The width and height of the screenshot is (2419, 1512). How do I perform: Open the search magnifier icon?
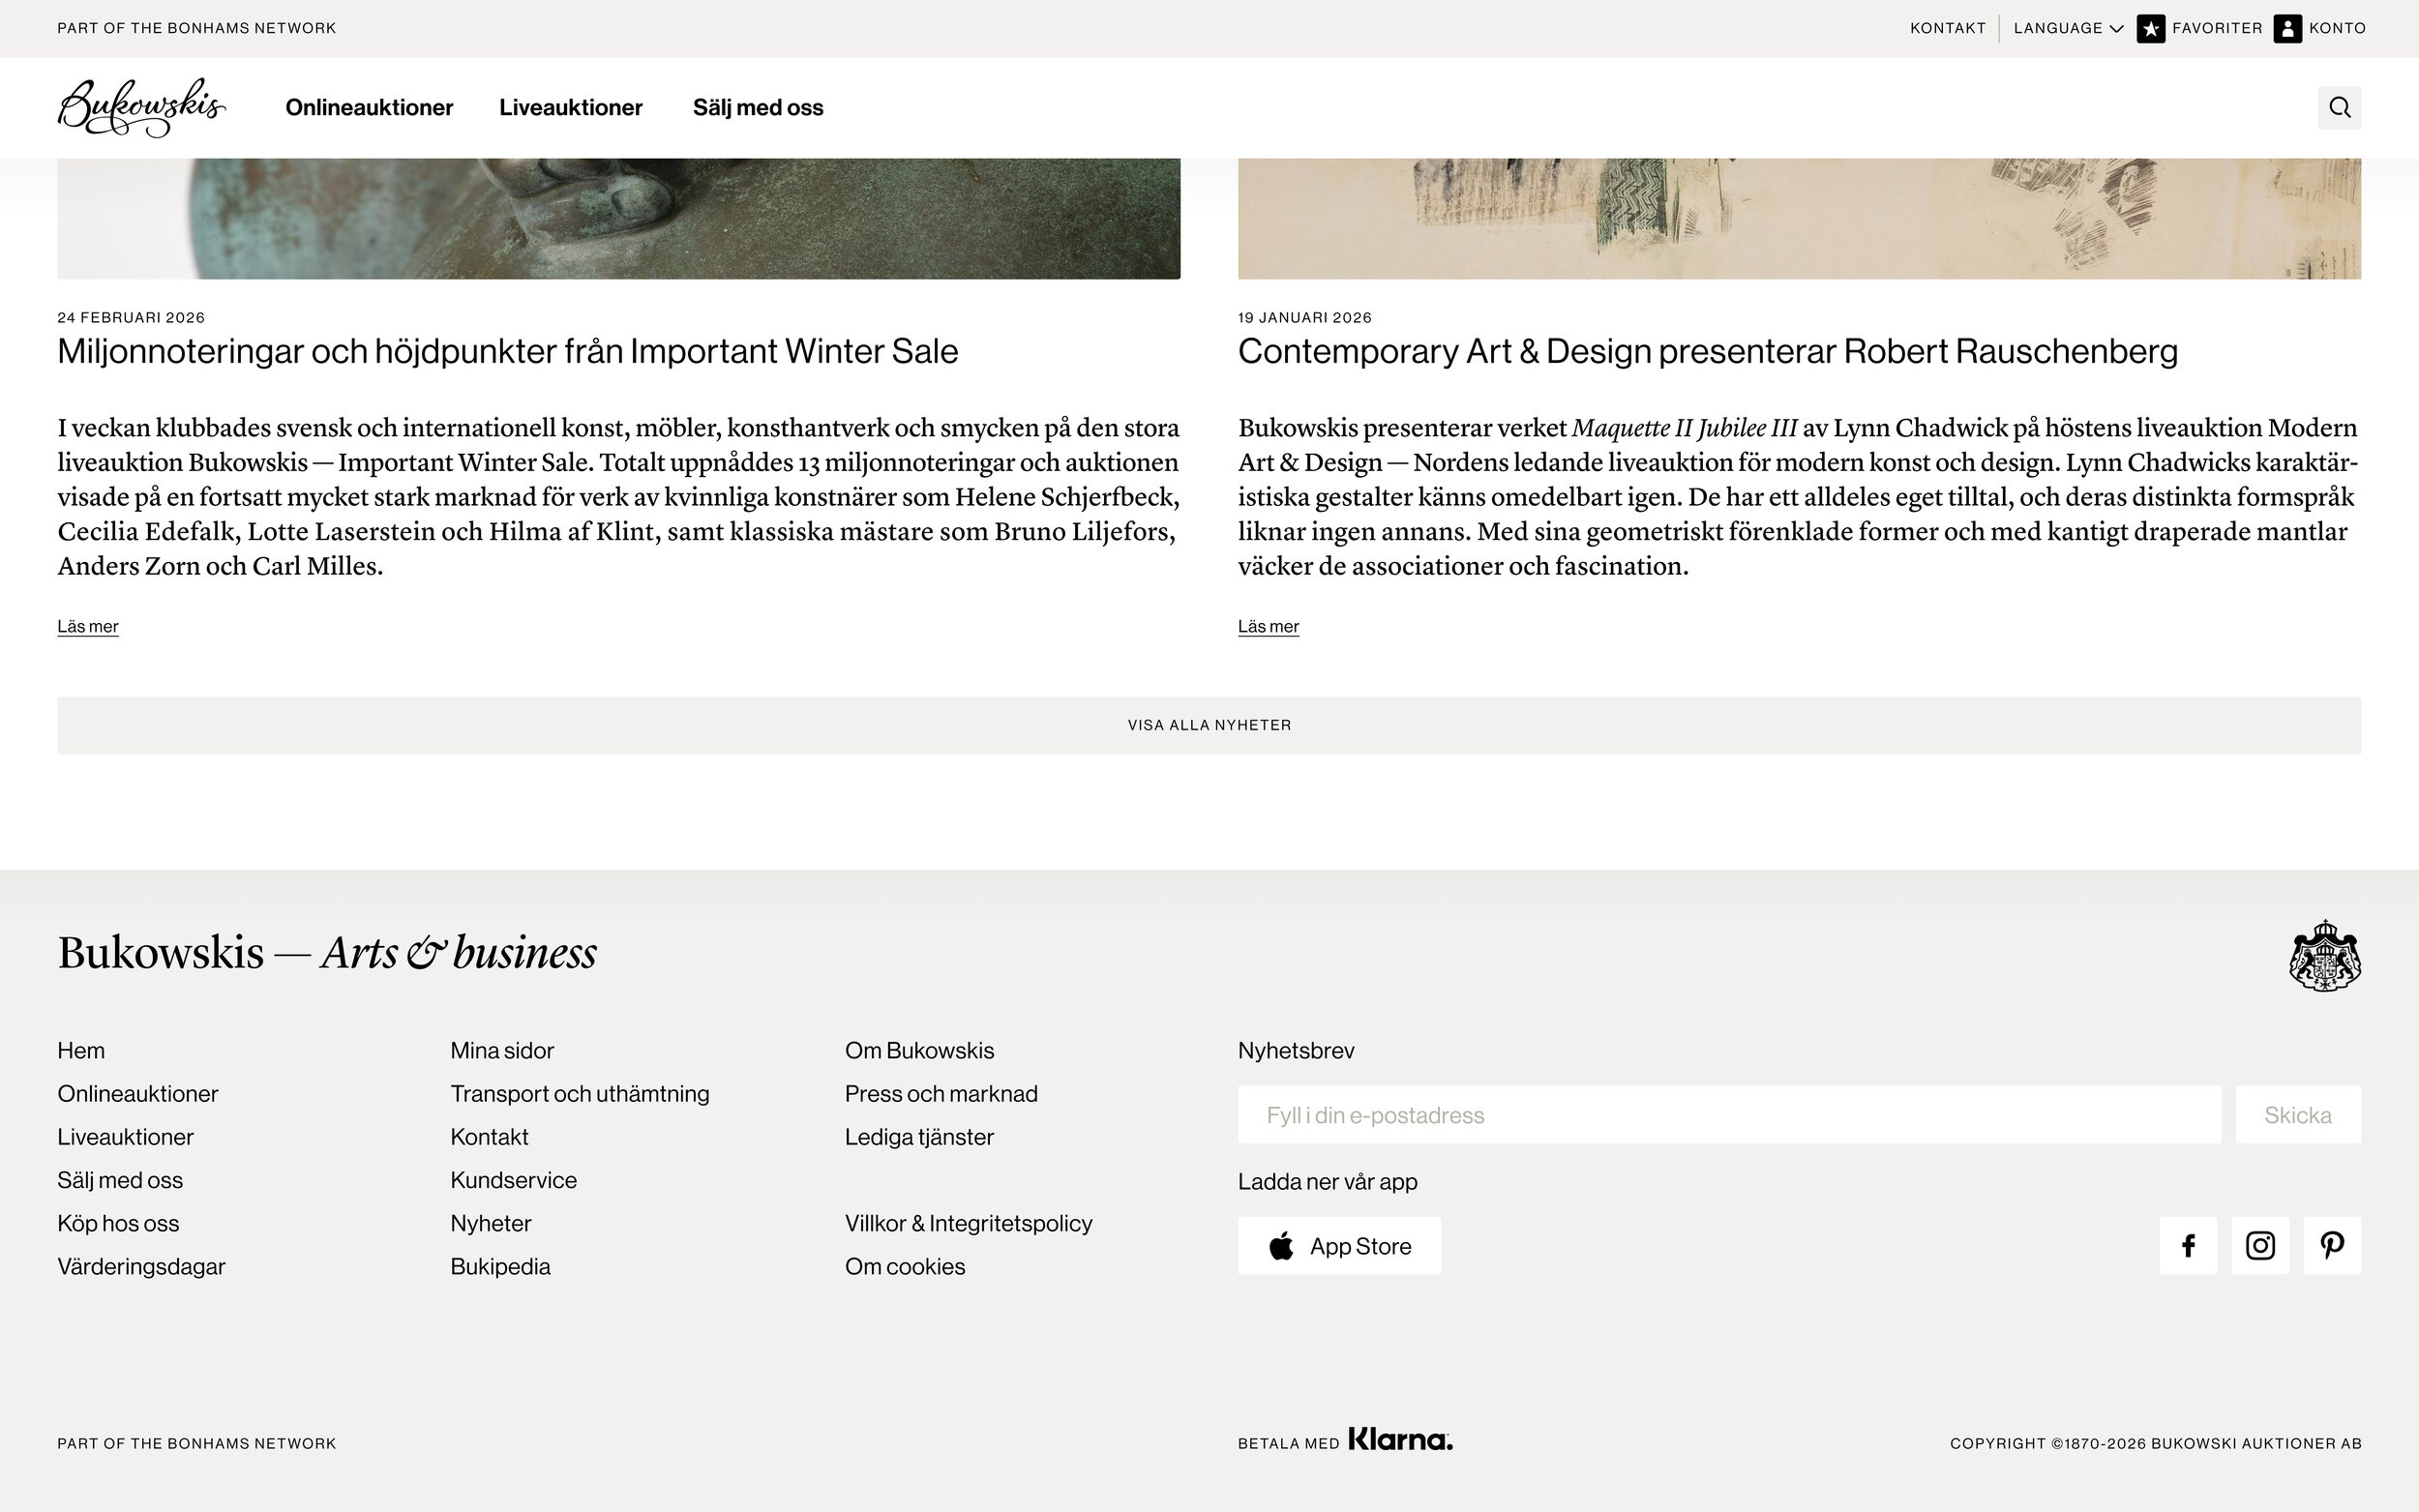tap(2339, 107)
